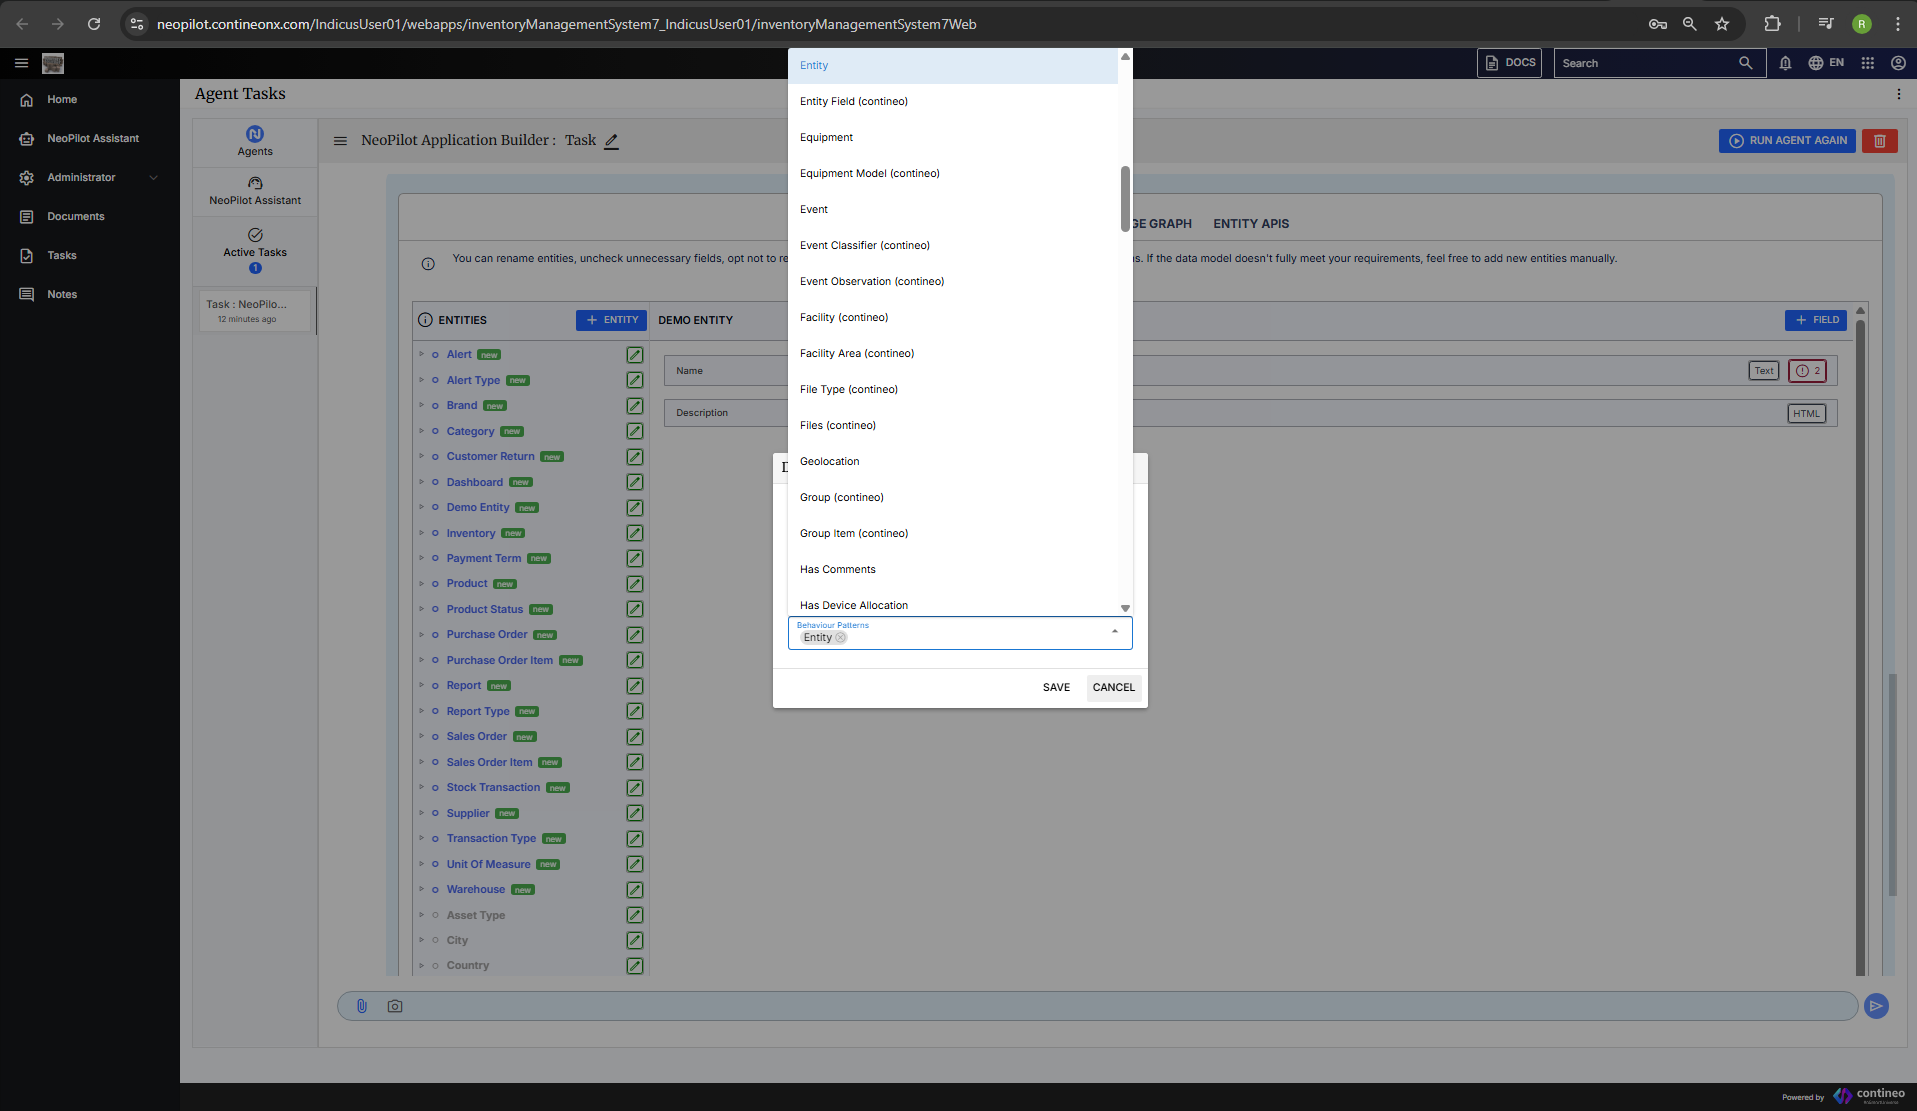Click the search magnifier icon
This screenshot has width=1917, height=1111.
pos(1746,63)
